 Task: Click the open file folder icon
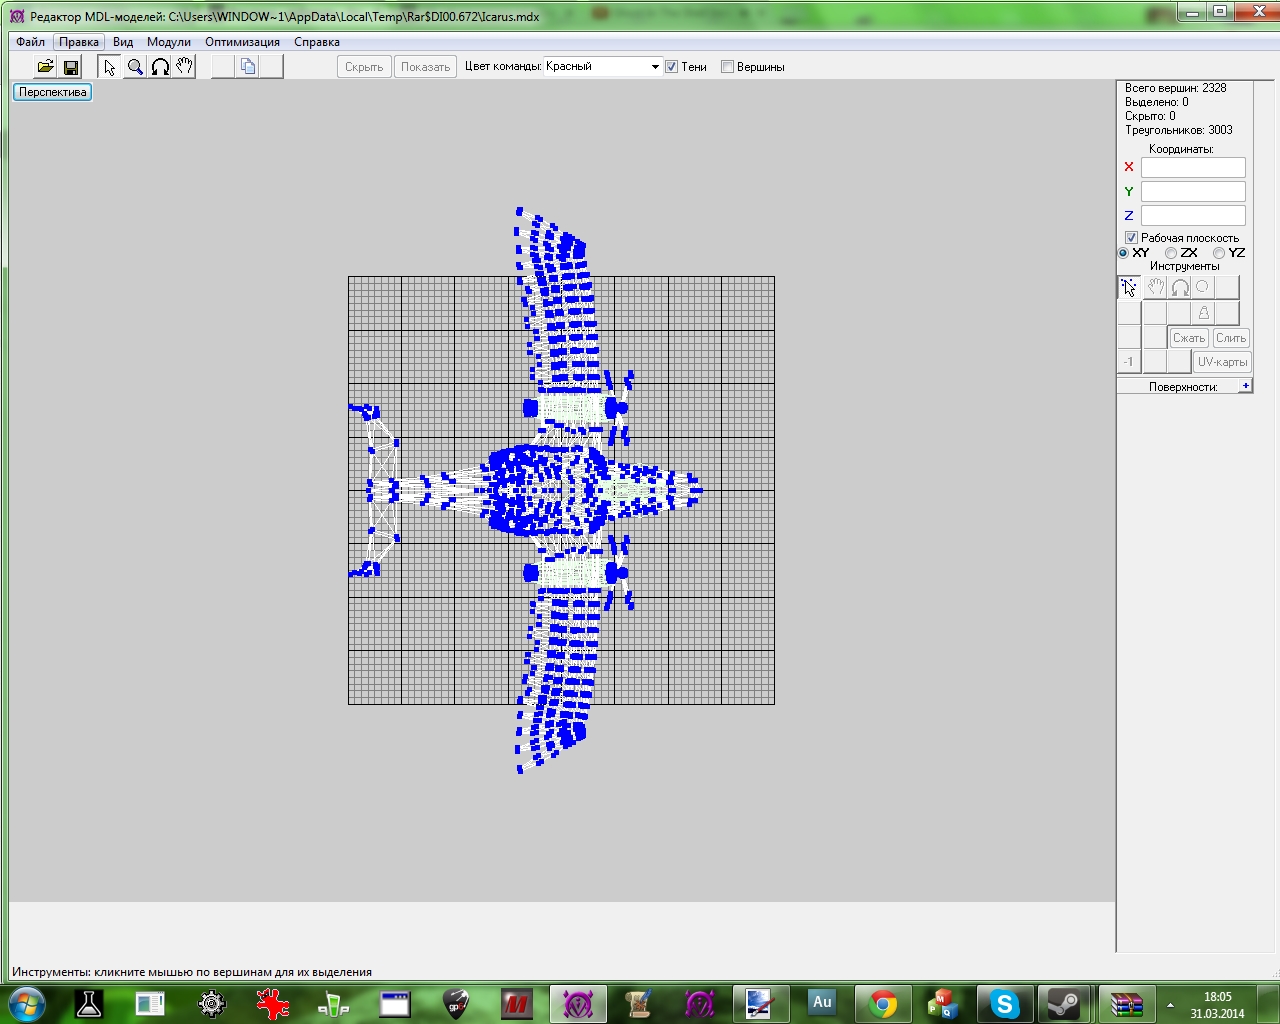45,67
